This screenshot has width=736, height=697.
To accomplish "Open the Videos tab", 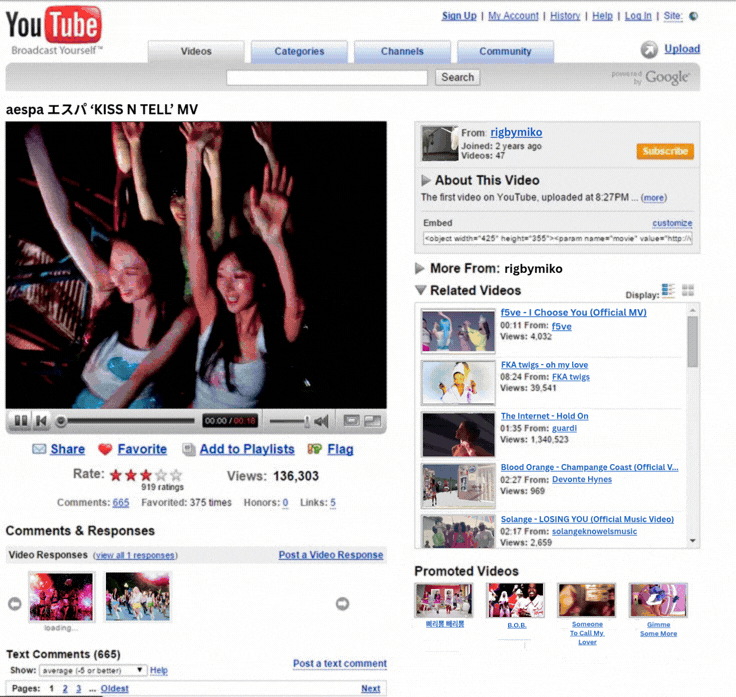I will [x=196, y=52].
